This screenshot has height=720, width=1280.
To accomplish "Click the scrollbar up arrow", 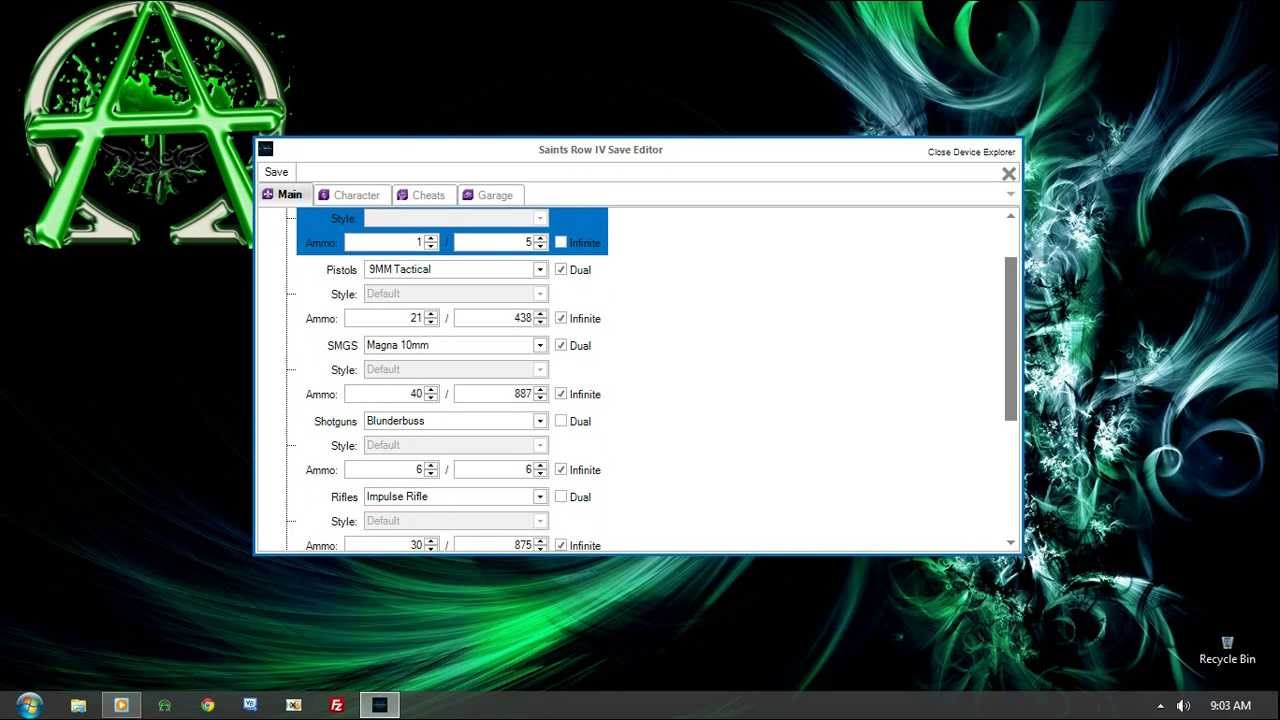I will (x=1011, y=216).
